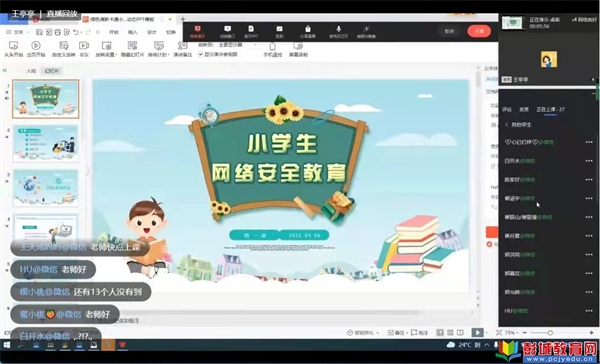The width and height of the screenshot is (600, 364).
Task: Toggle the microphone in live toolbar
Action: [x=339, y=29]
